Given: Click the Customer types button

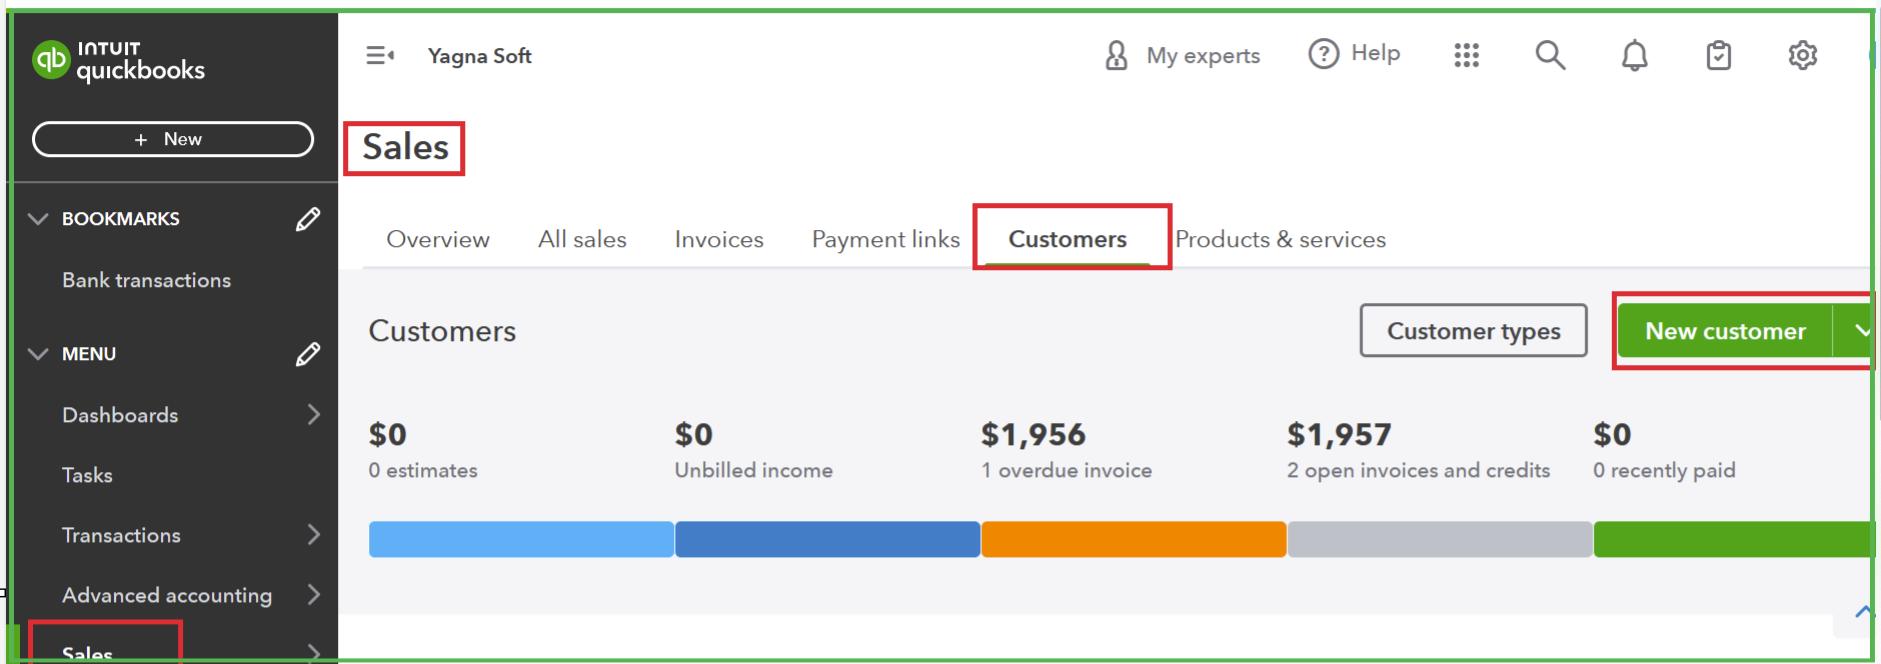Looking at the screenshot, I should pos(1473,331).
